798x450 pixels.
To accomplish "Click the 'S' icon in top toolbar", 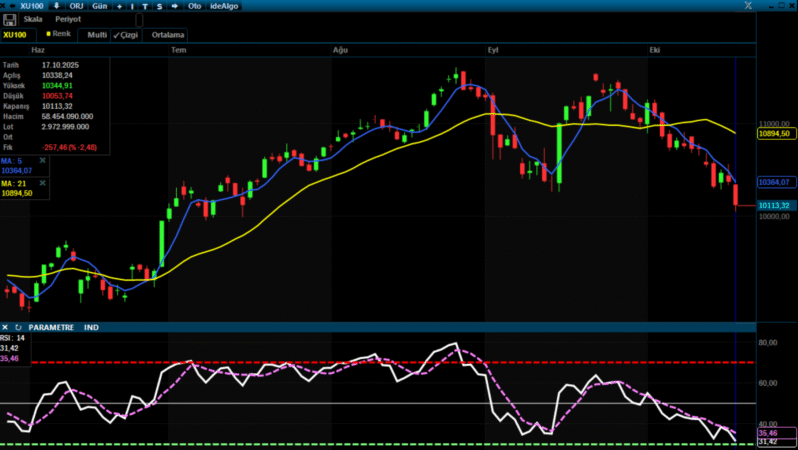I will [x=158, y=6].
